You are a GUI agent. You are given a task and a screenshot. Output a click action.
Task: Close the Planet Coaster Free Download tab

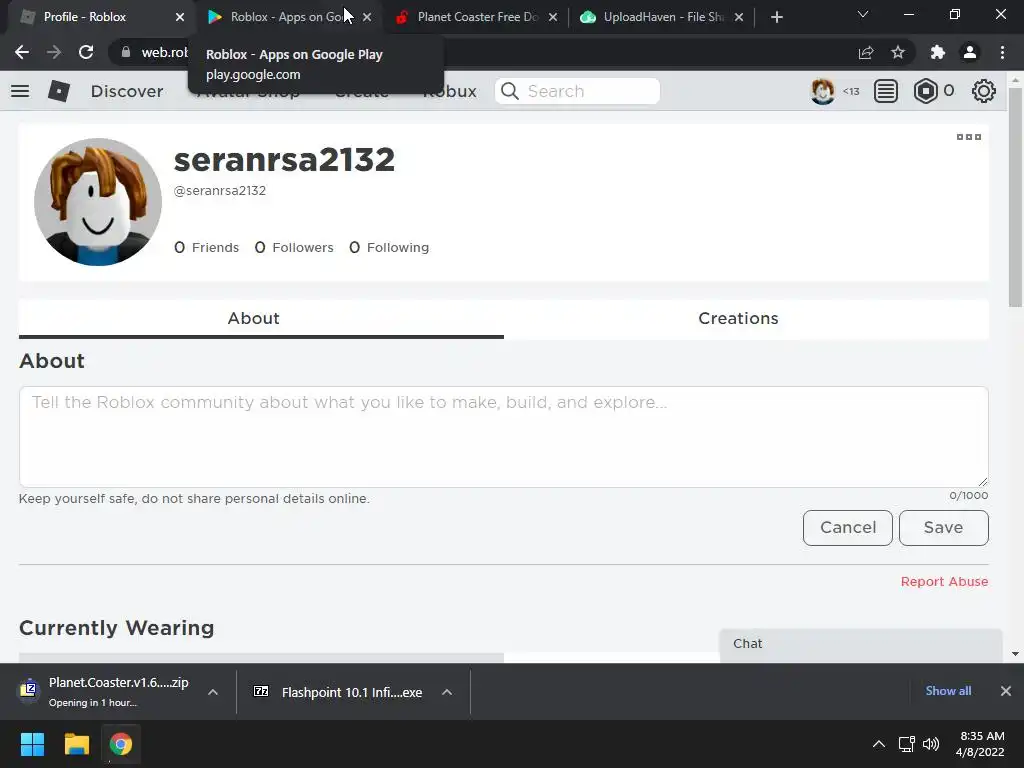[x=552, y=17]
